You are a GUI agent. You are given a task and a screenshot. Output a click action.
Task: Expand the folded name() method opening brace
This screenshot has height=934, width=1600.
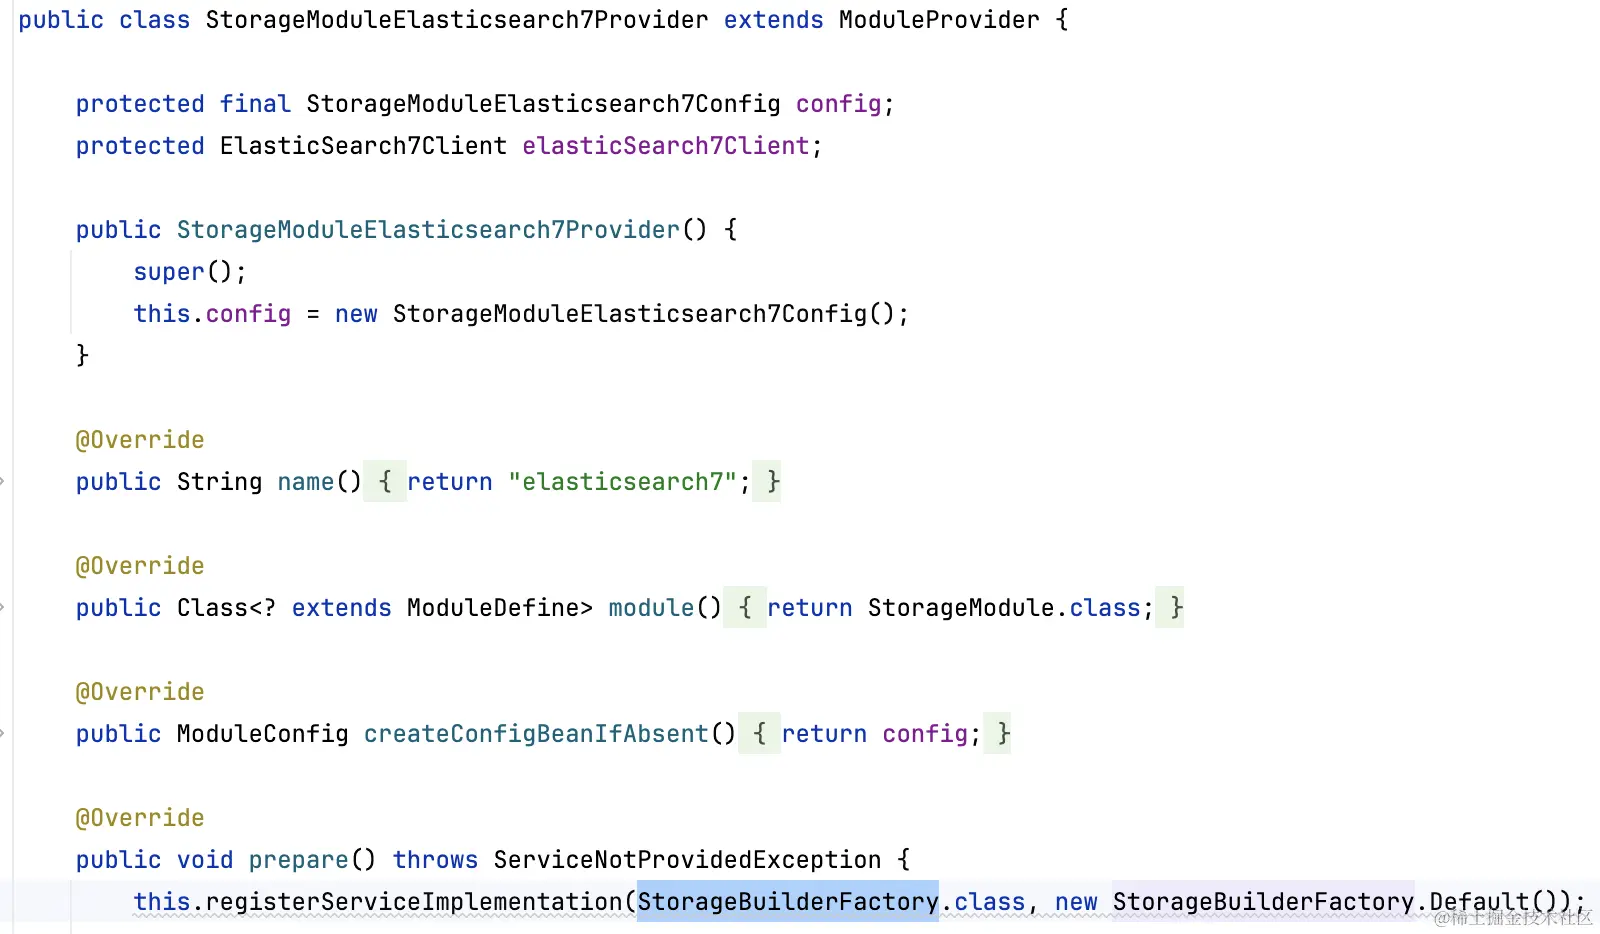pyautogui.click(x=385, y=482)
